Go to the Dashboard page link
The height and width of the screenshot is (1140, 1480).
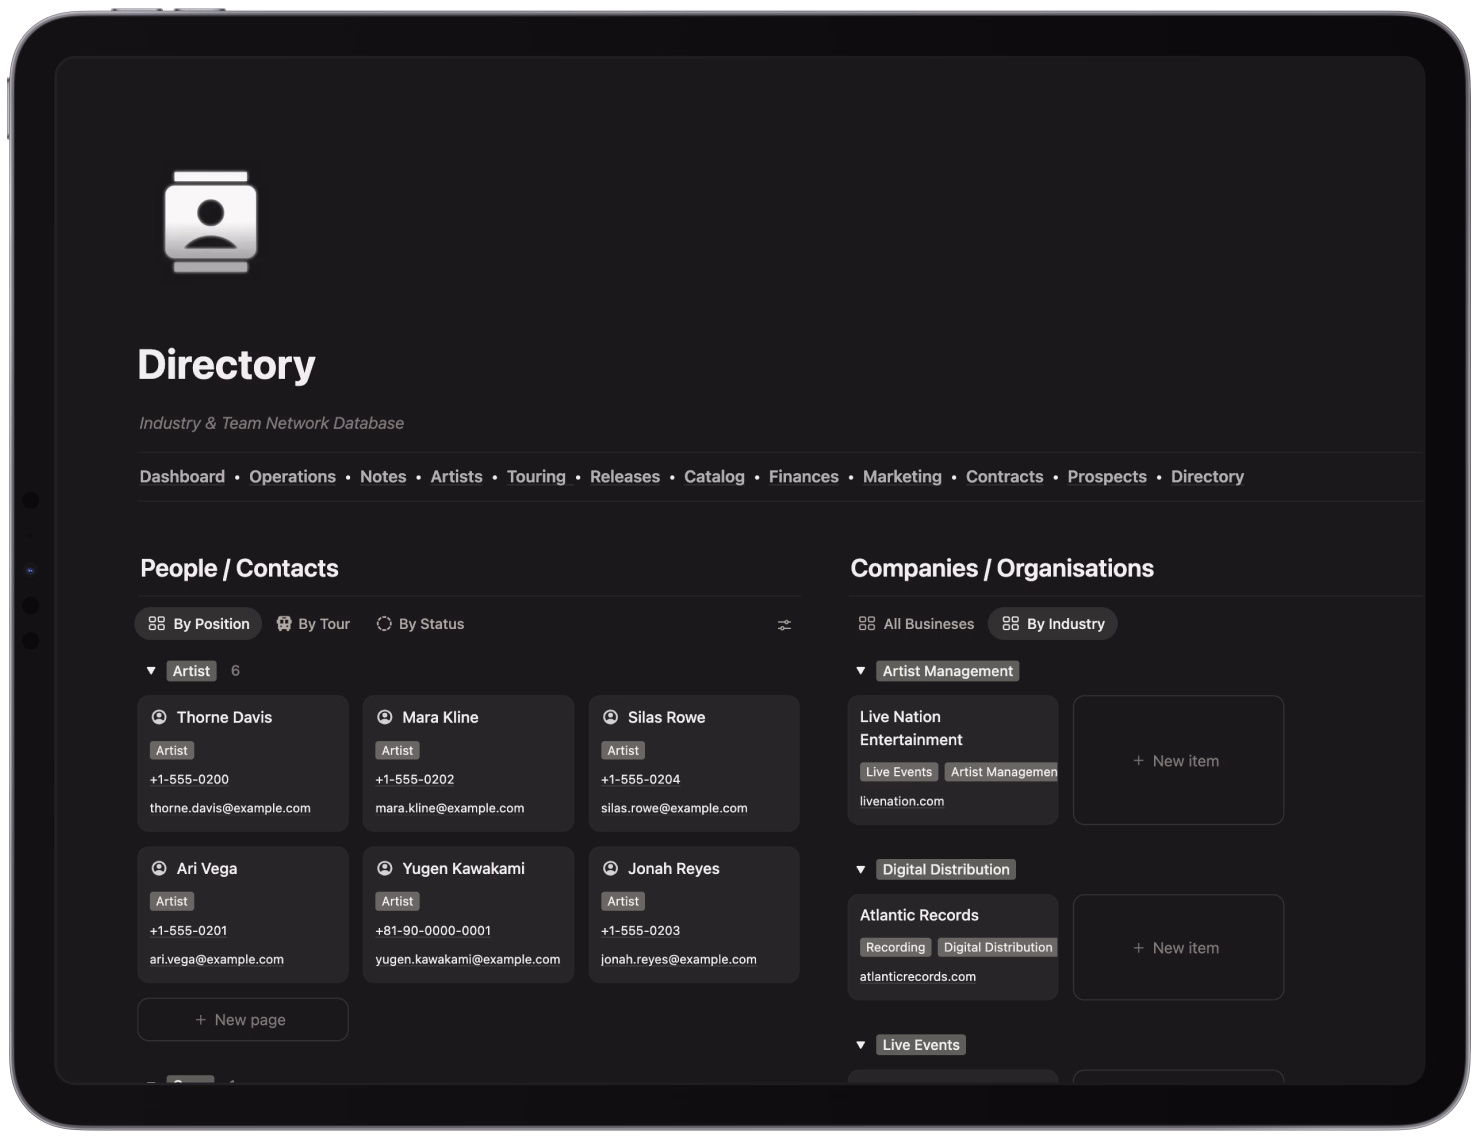point(182,477)
